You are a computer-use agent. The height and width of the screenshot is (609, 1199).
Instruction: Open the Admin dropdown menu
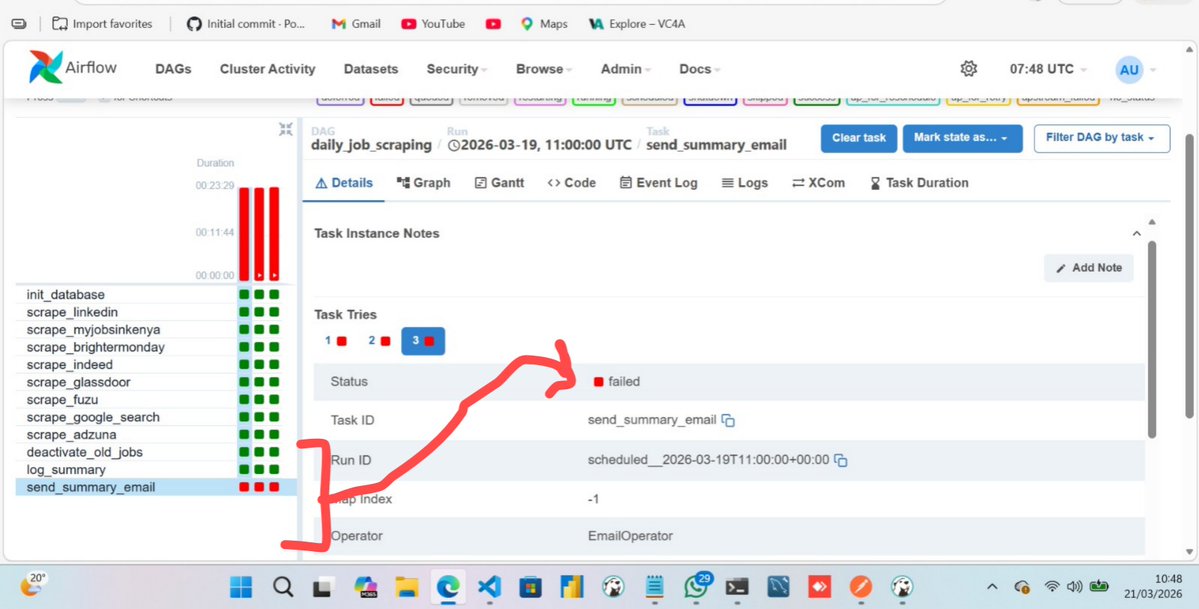(625, 69)
